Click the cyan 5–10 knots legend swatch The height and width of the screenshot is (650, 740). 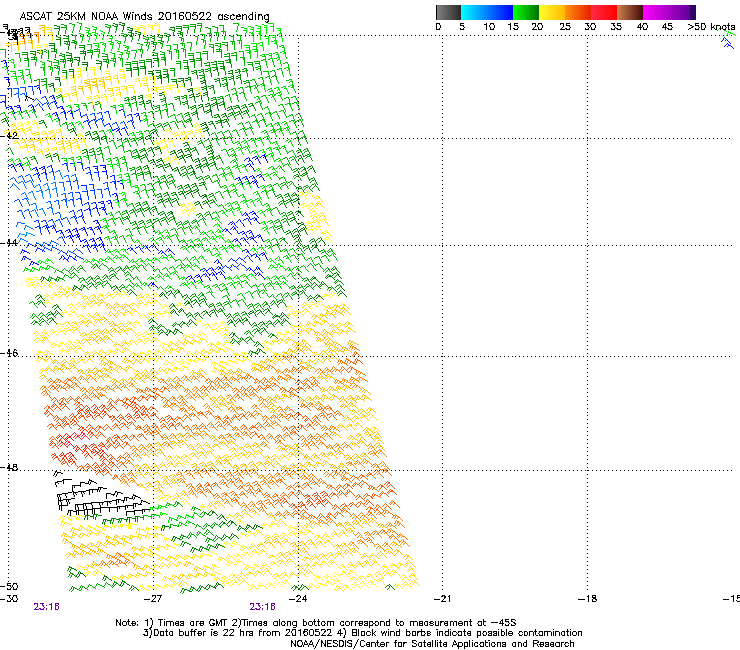pos(474,12)
